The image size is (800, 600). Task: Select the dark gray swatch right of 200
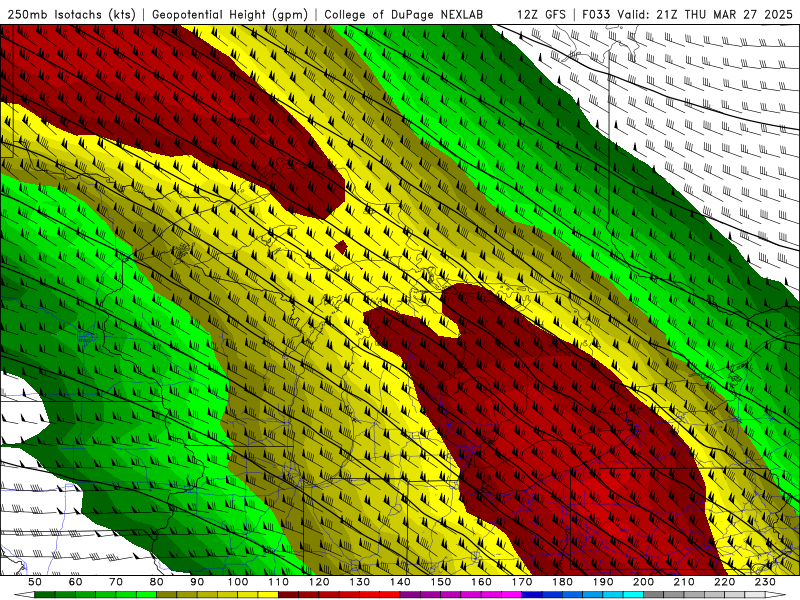point(654,595)
